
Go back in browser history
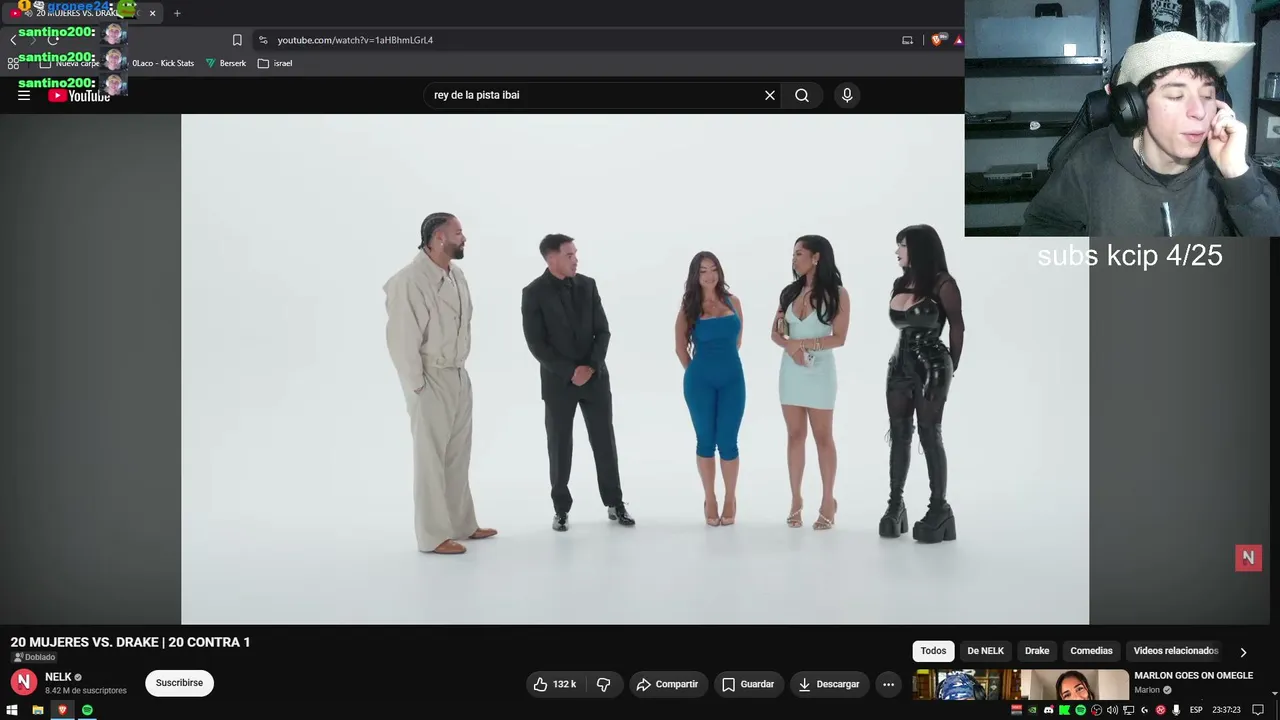point(13,40)
